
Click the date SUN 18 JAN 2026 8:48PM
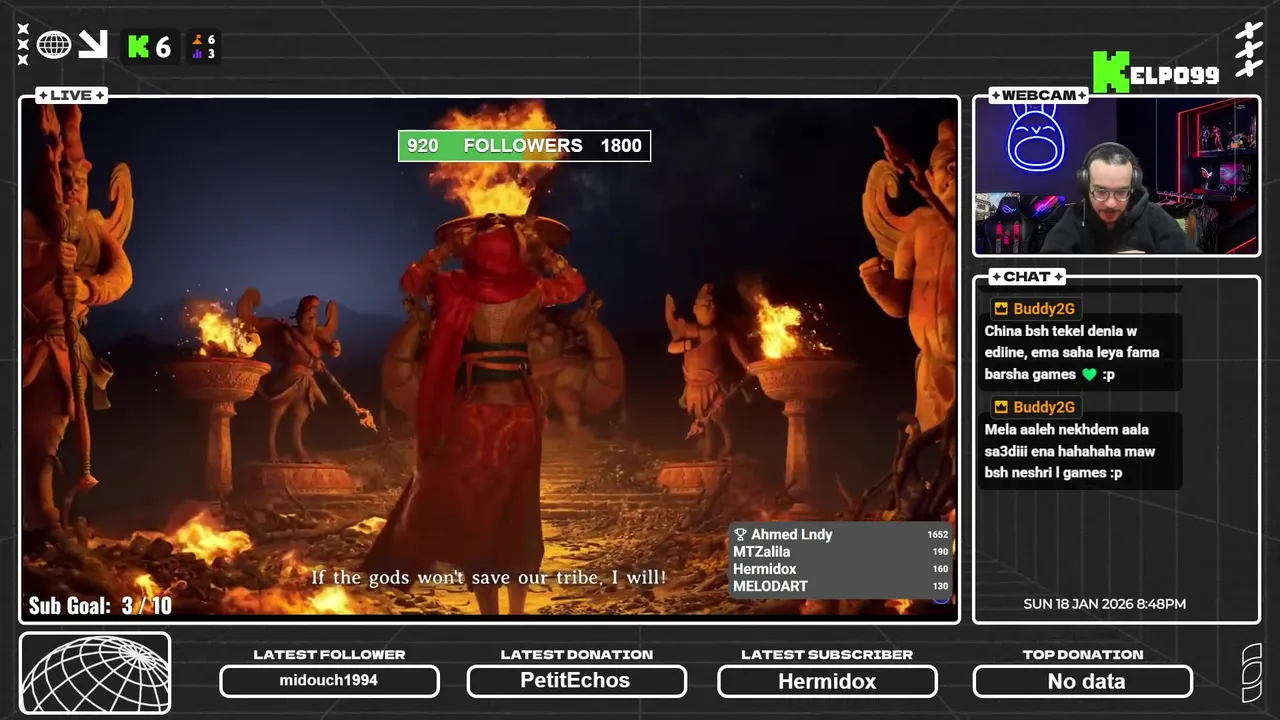(x=1105, y=604)
